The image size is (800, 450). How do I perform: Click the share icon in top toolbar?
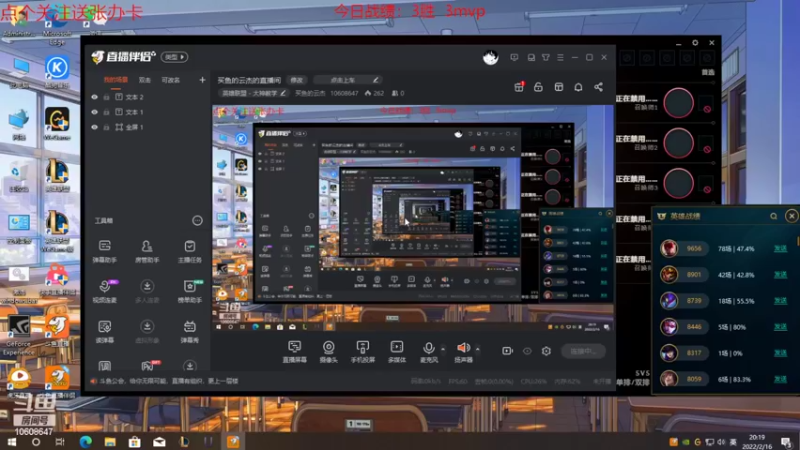(x=598, y=87)
